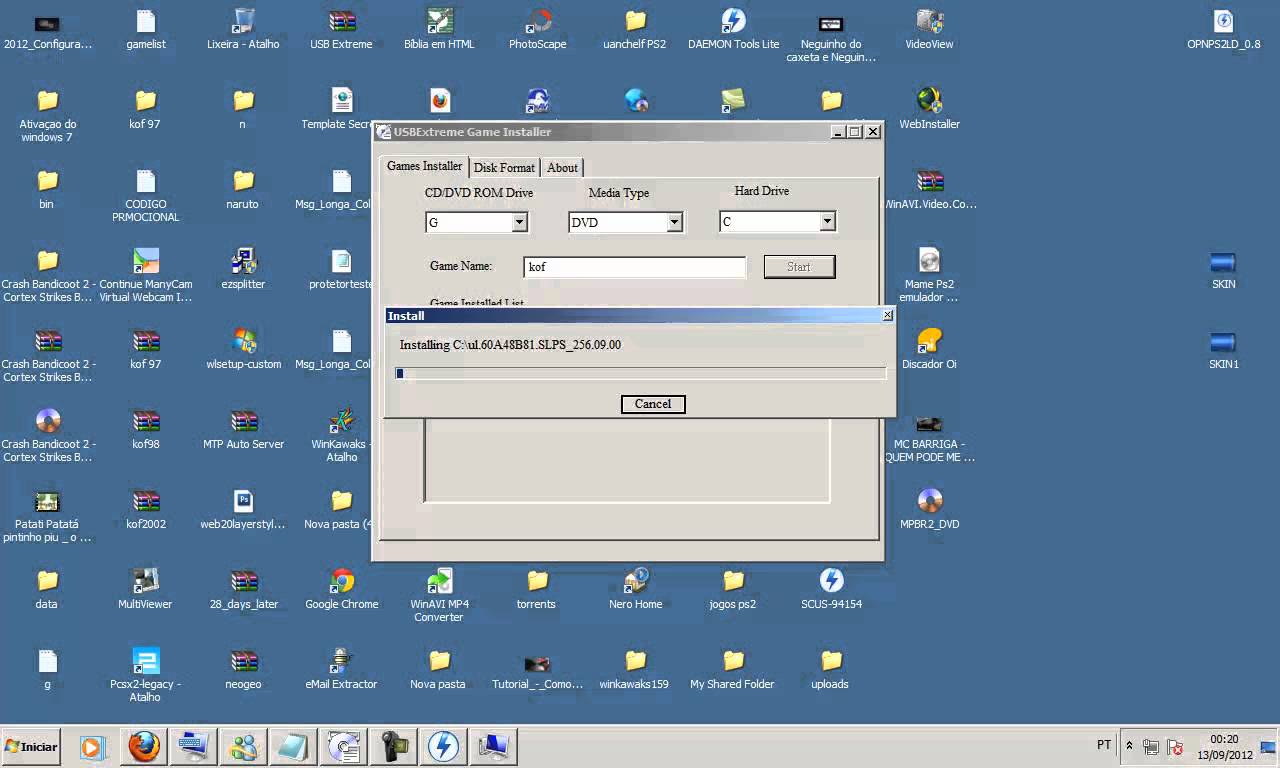Click the installation progress bar
This screenshot has height=768, width=1280.
640,374
